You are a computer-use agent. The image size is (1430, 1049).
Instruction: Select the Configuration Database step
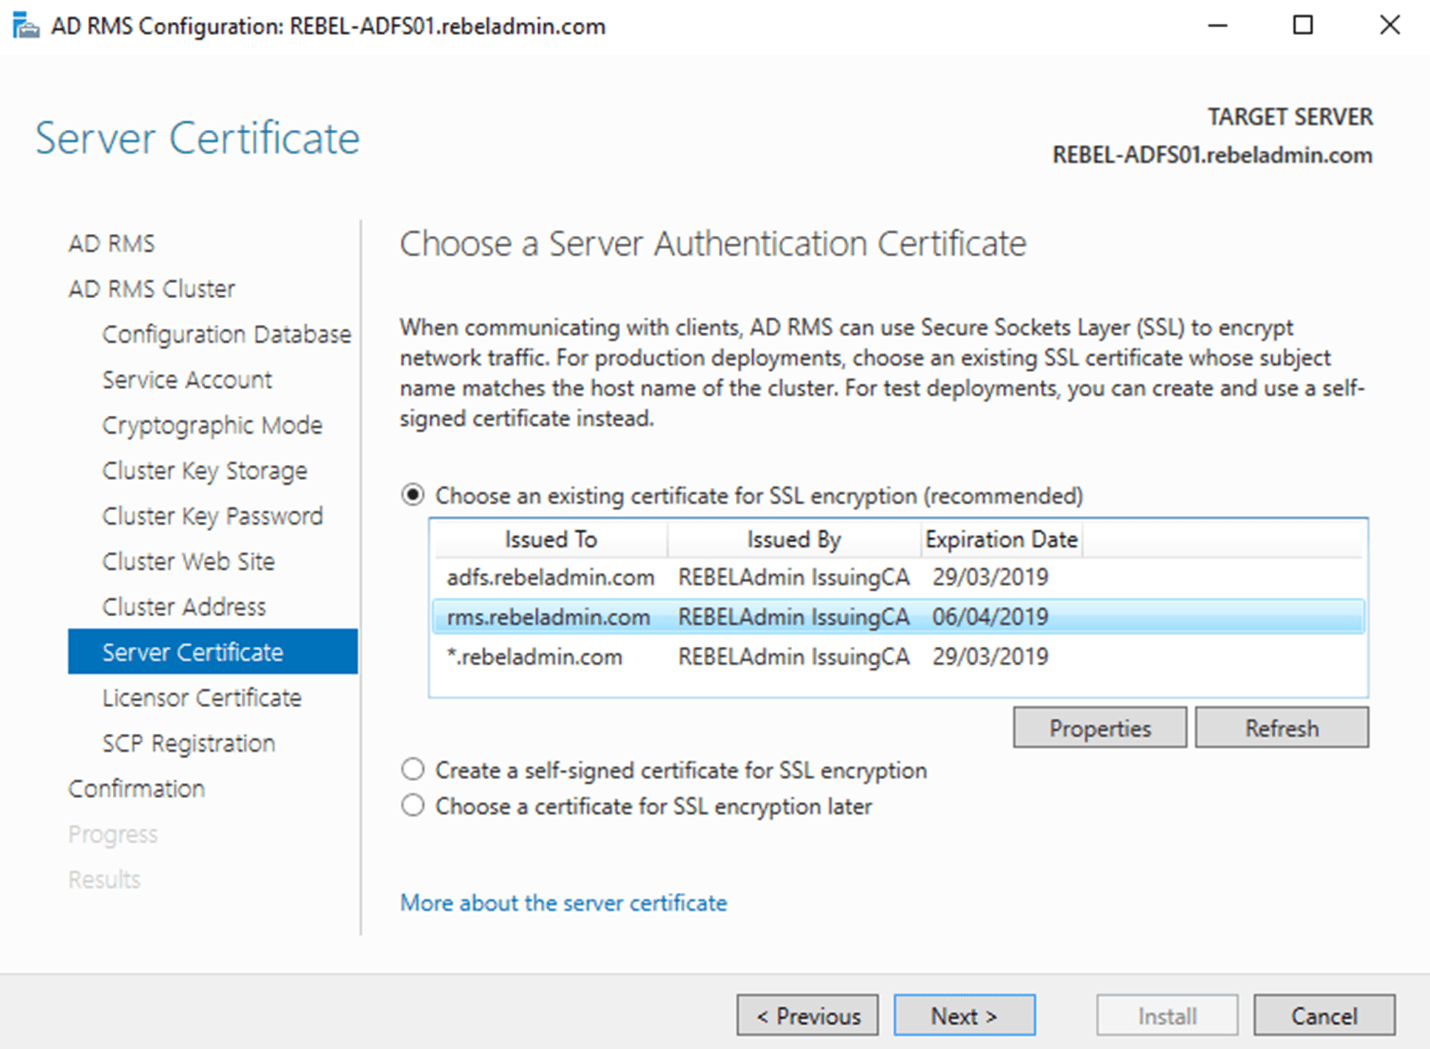coord(226,334)
